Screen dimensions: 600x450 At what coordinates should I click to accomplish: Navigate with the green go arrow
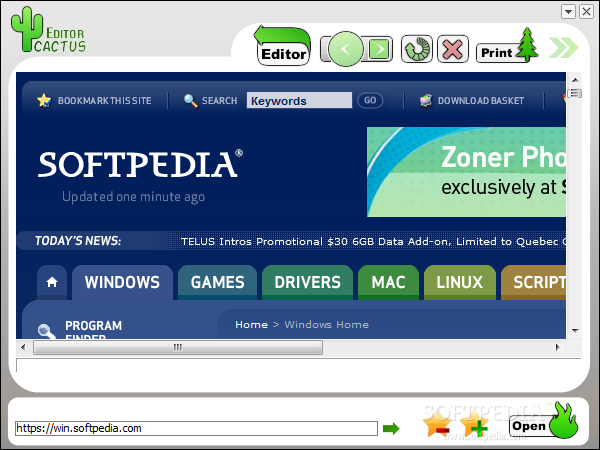click(x=391, y=429)
